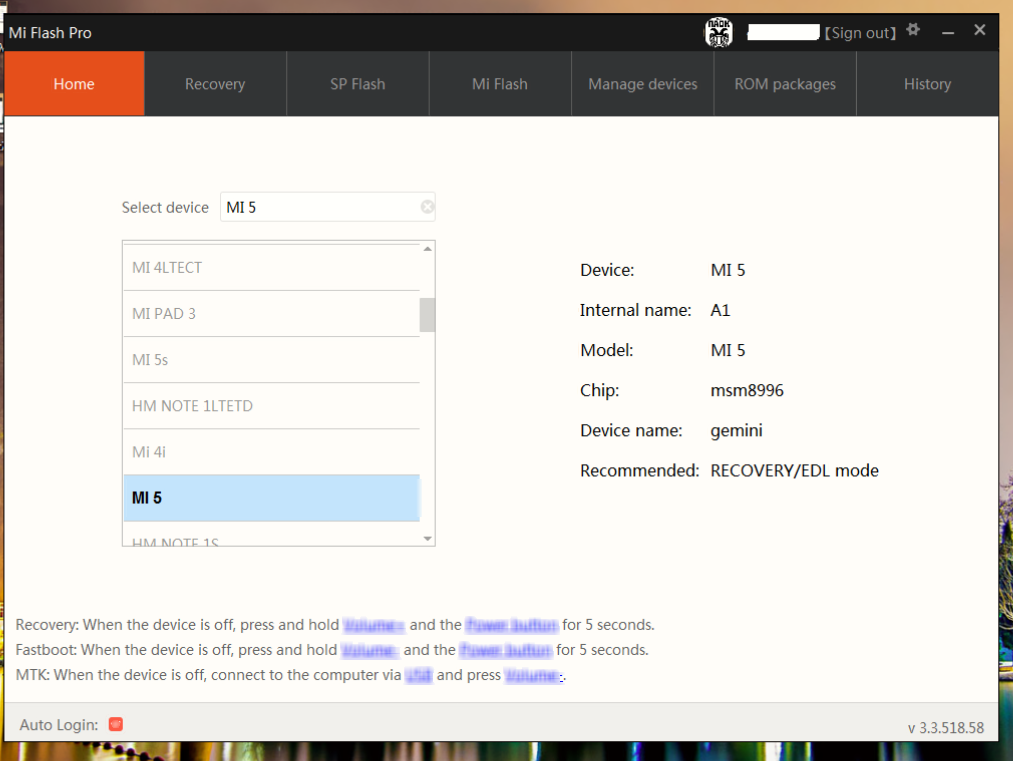Pick Mi 4i from the device list
The width and height of the screenshot is (1013, 761).
pos(270,452)
